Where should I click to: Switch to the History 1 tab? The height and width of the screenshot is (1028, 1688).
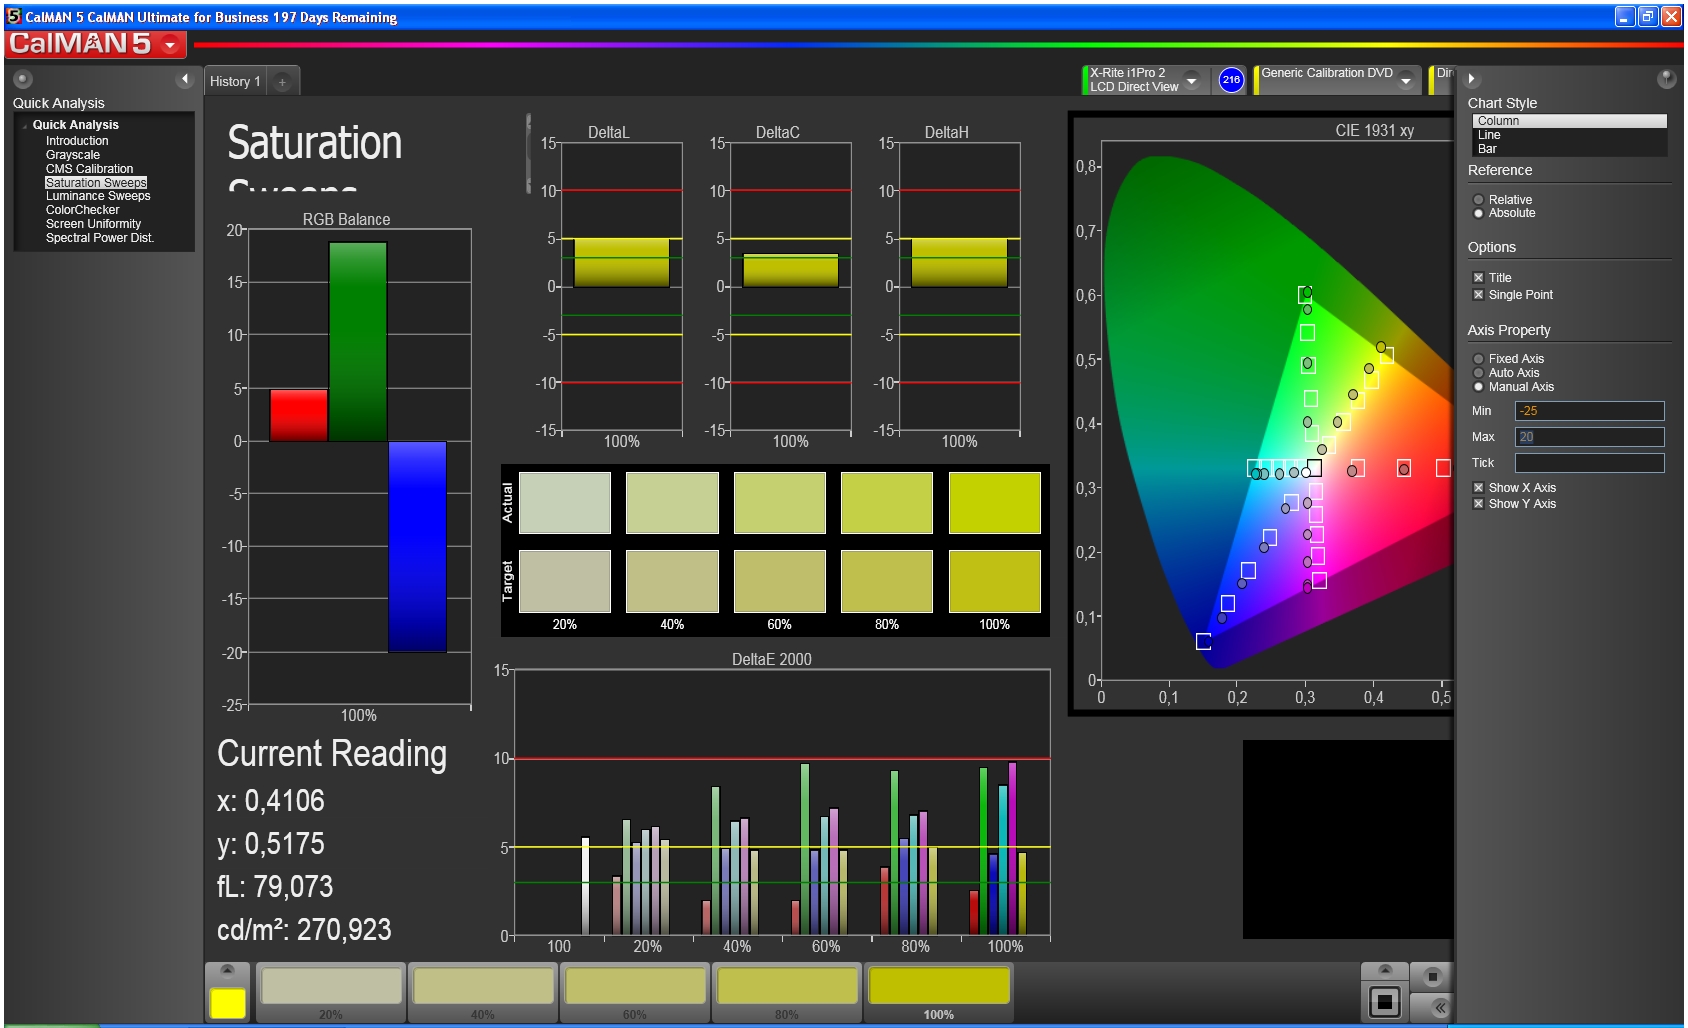tap(235, 82)
